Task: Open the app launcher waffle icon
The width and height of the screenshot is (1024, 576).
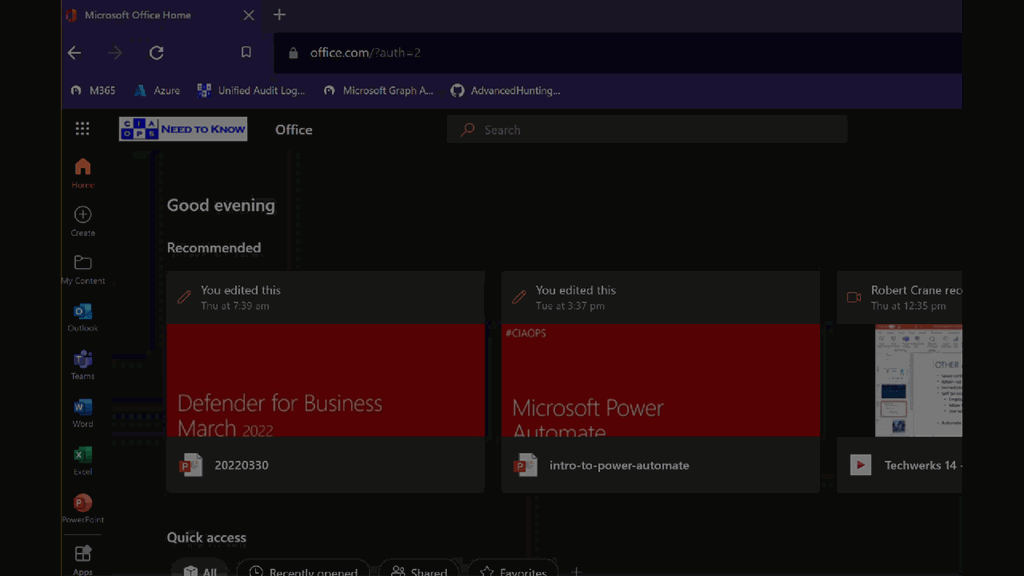Action: pos(82,129)
